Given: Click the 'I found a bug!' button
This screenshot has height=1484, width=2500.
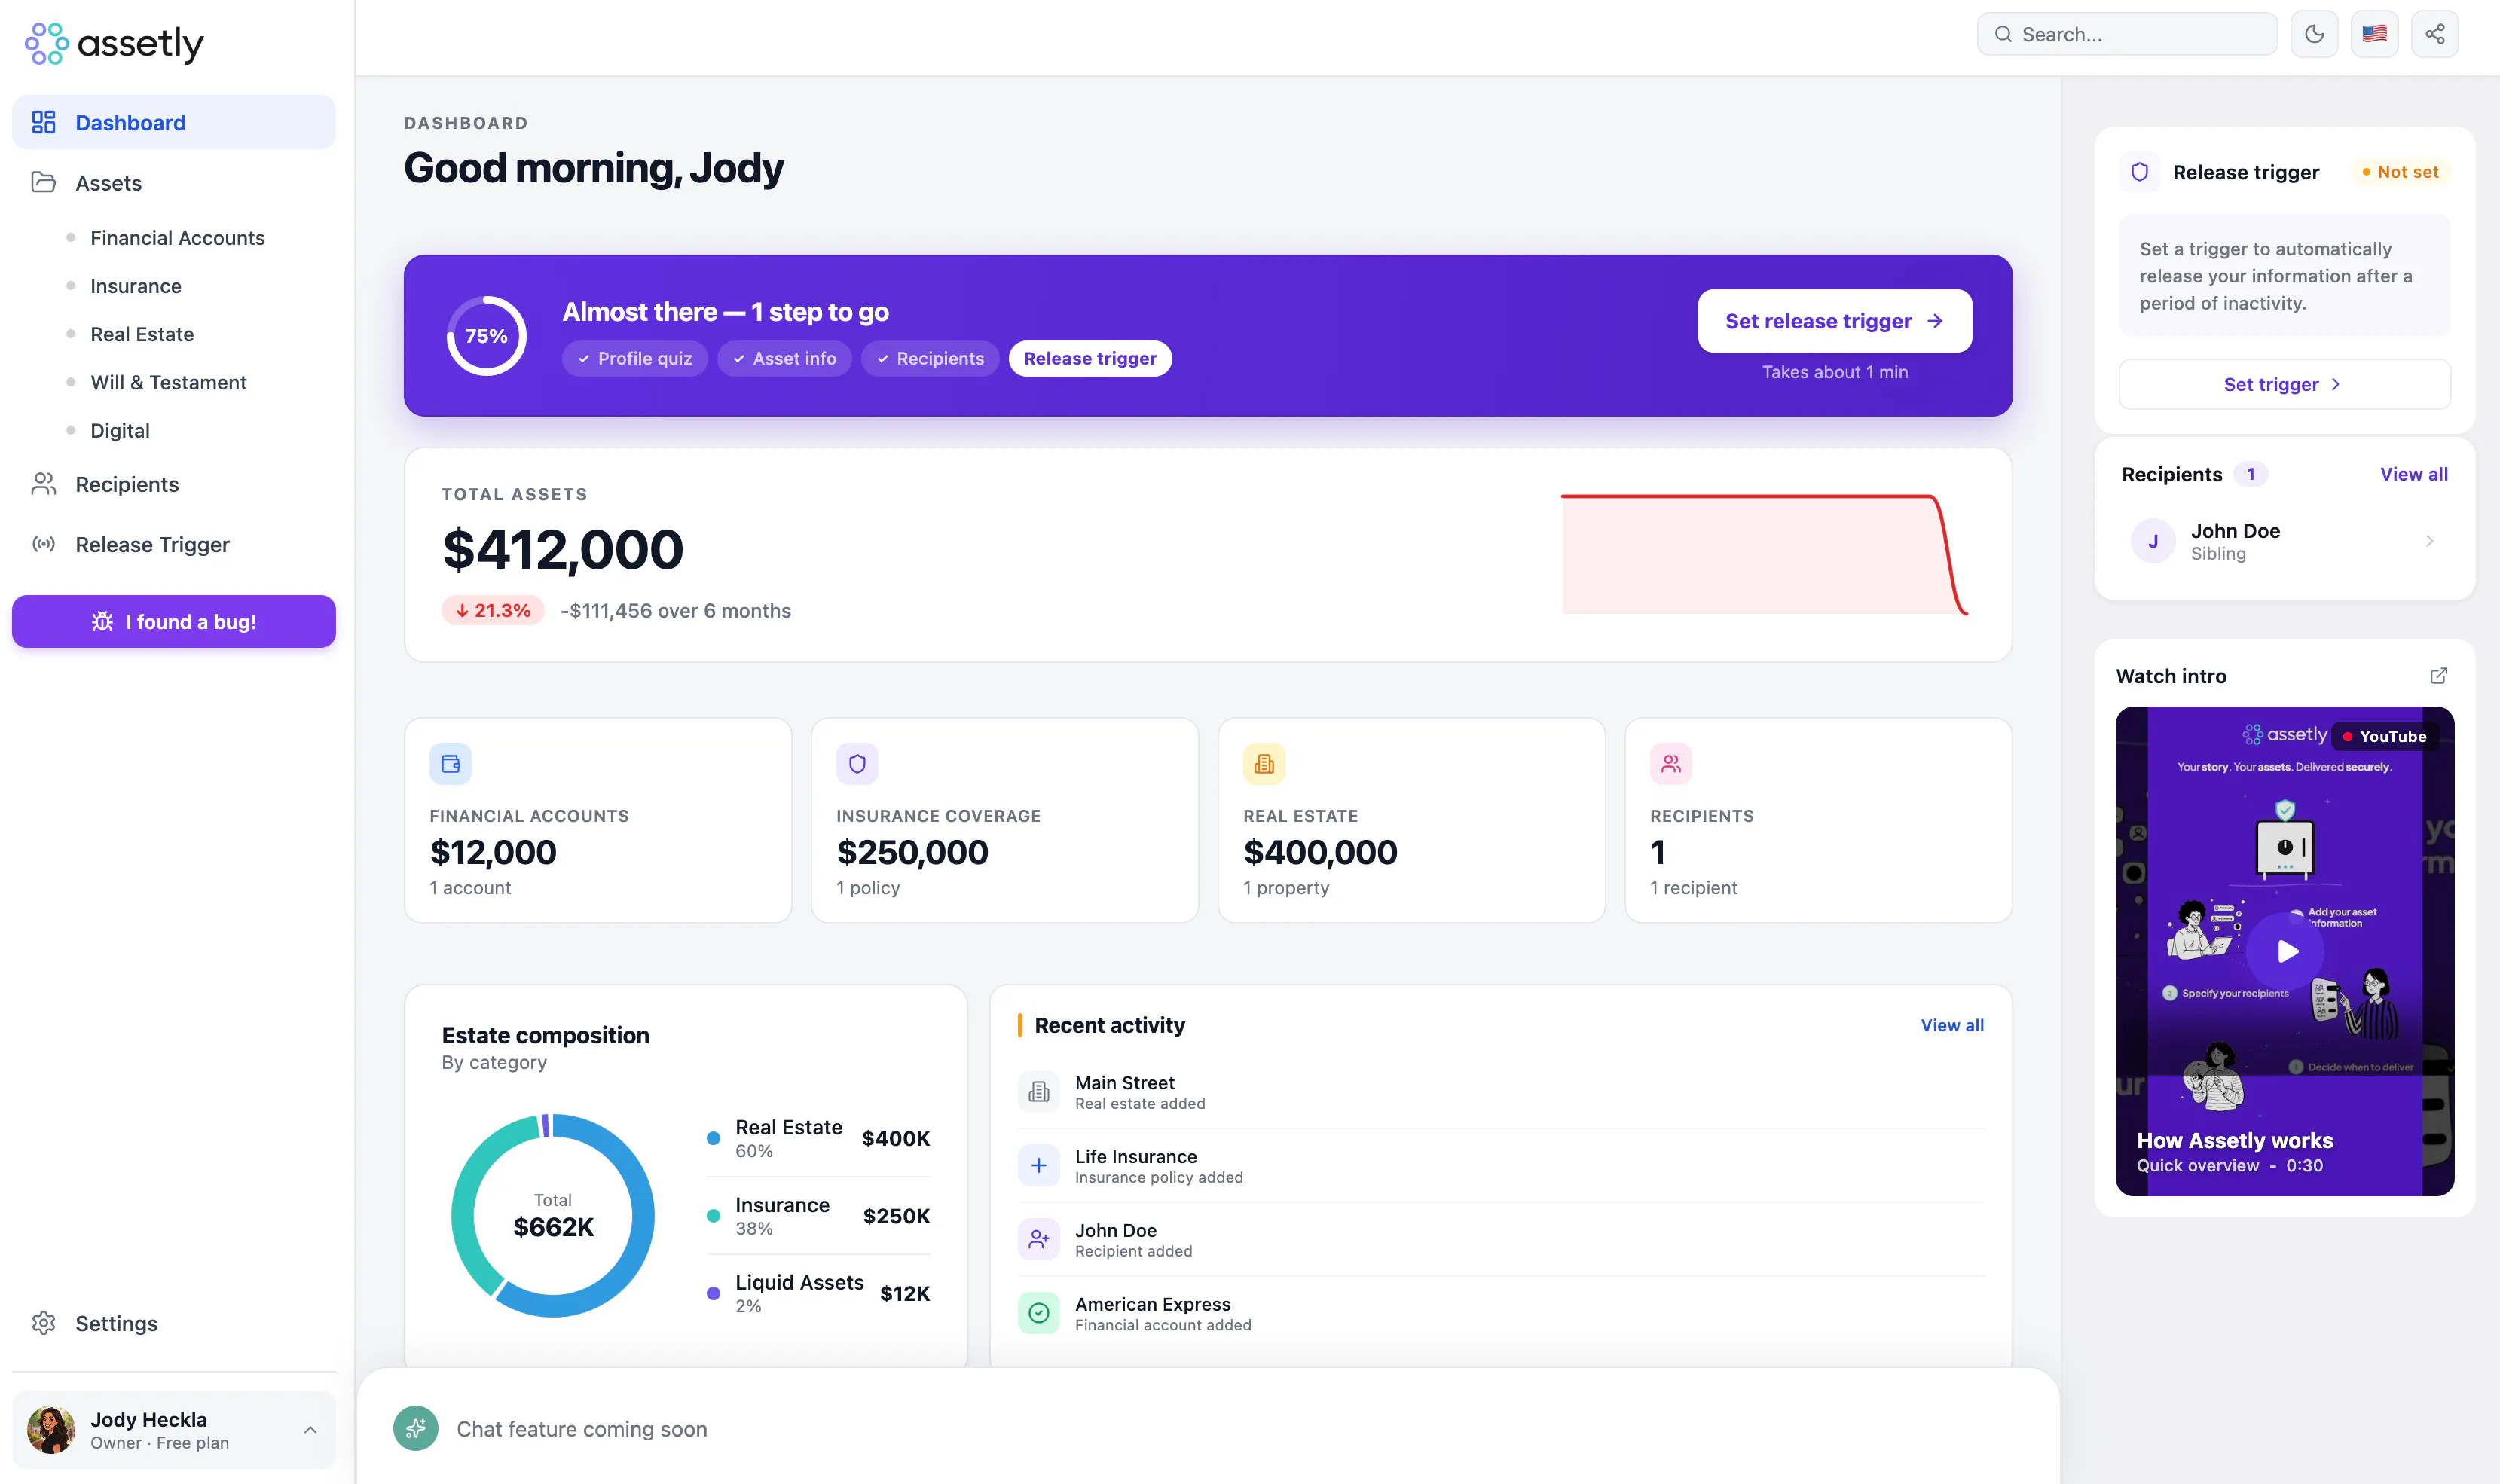Looking at the screenshot, I should click(x=174, y=621).
